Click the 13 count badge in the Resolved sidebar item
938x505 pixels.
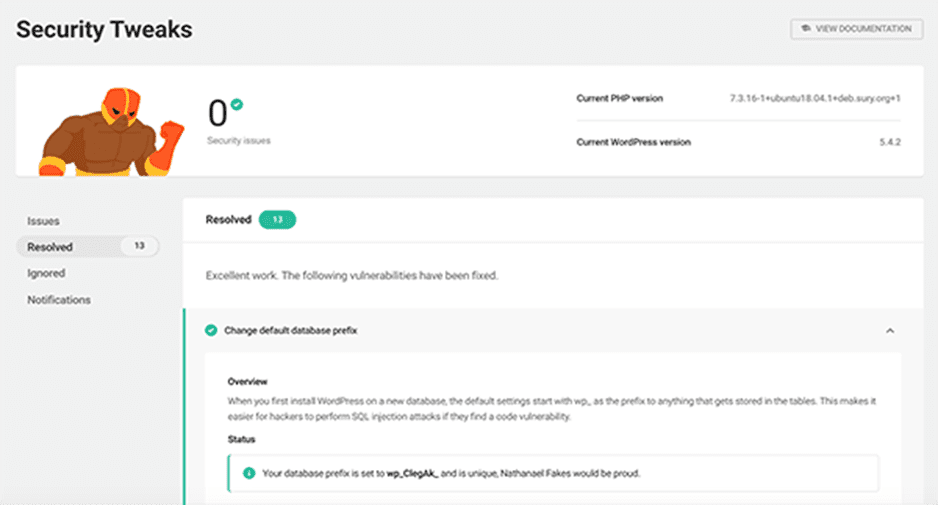tap(139, 246)
